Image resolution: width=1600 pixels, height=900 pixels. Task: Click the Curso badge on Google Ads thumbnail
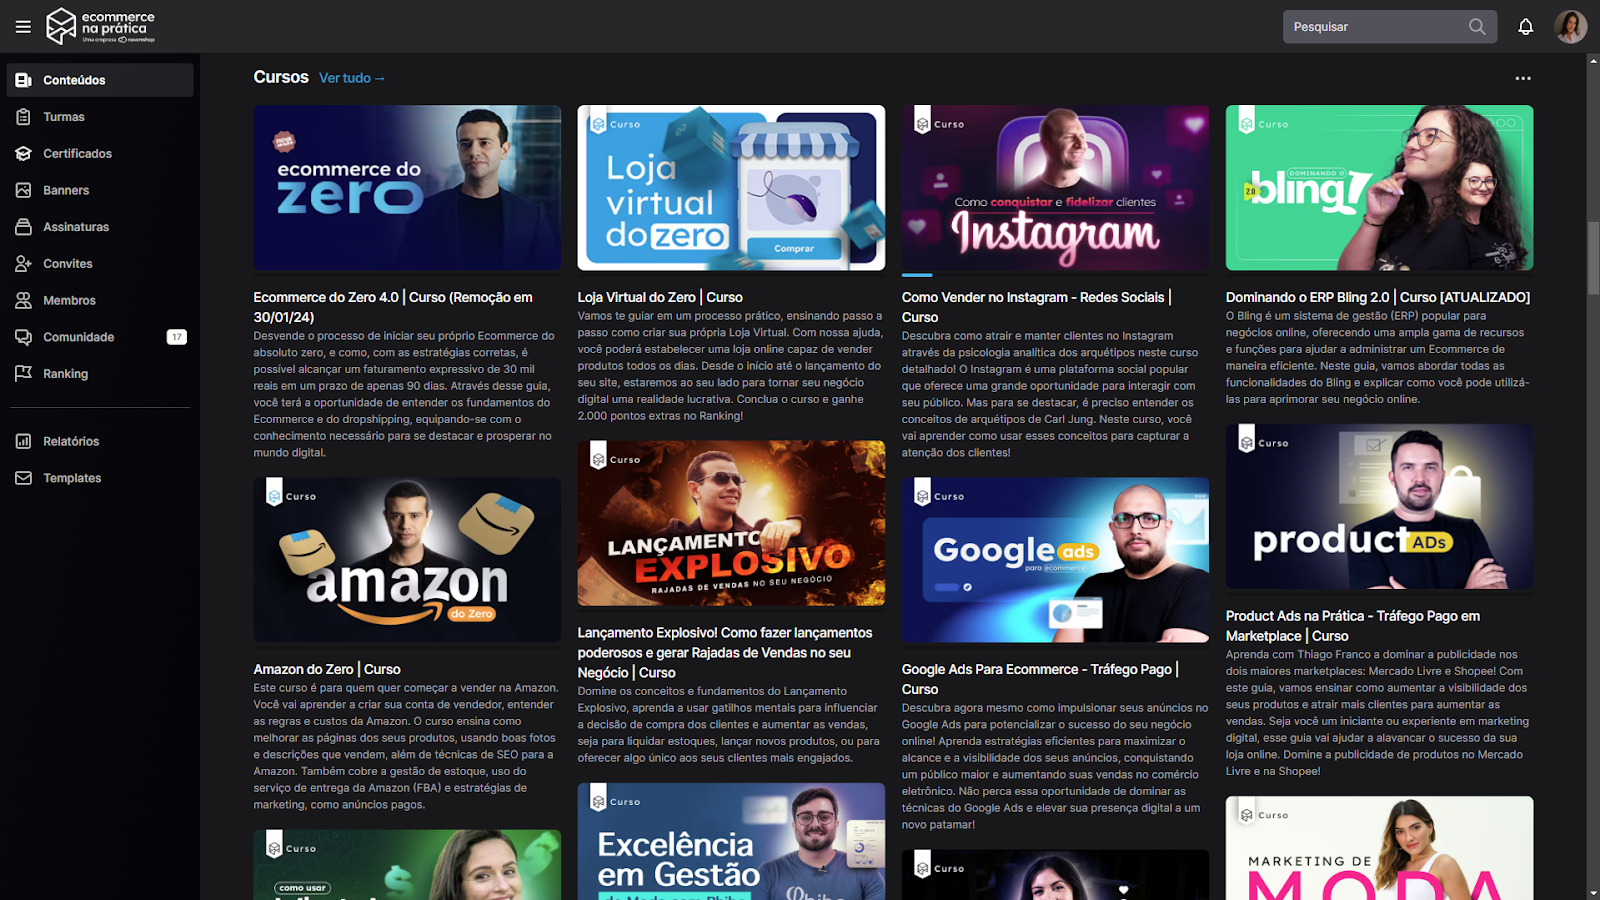[939, 494]
